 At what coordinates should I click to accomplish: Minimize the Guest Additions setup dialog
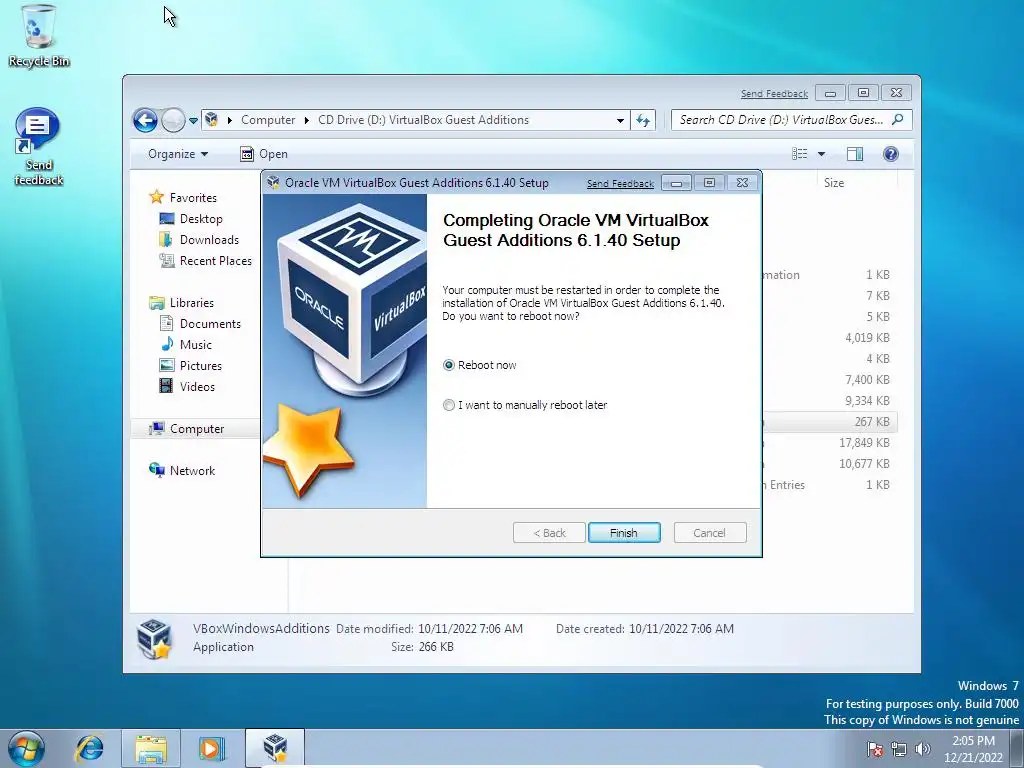676,184
